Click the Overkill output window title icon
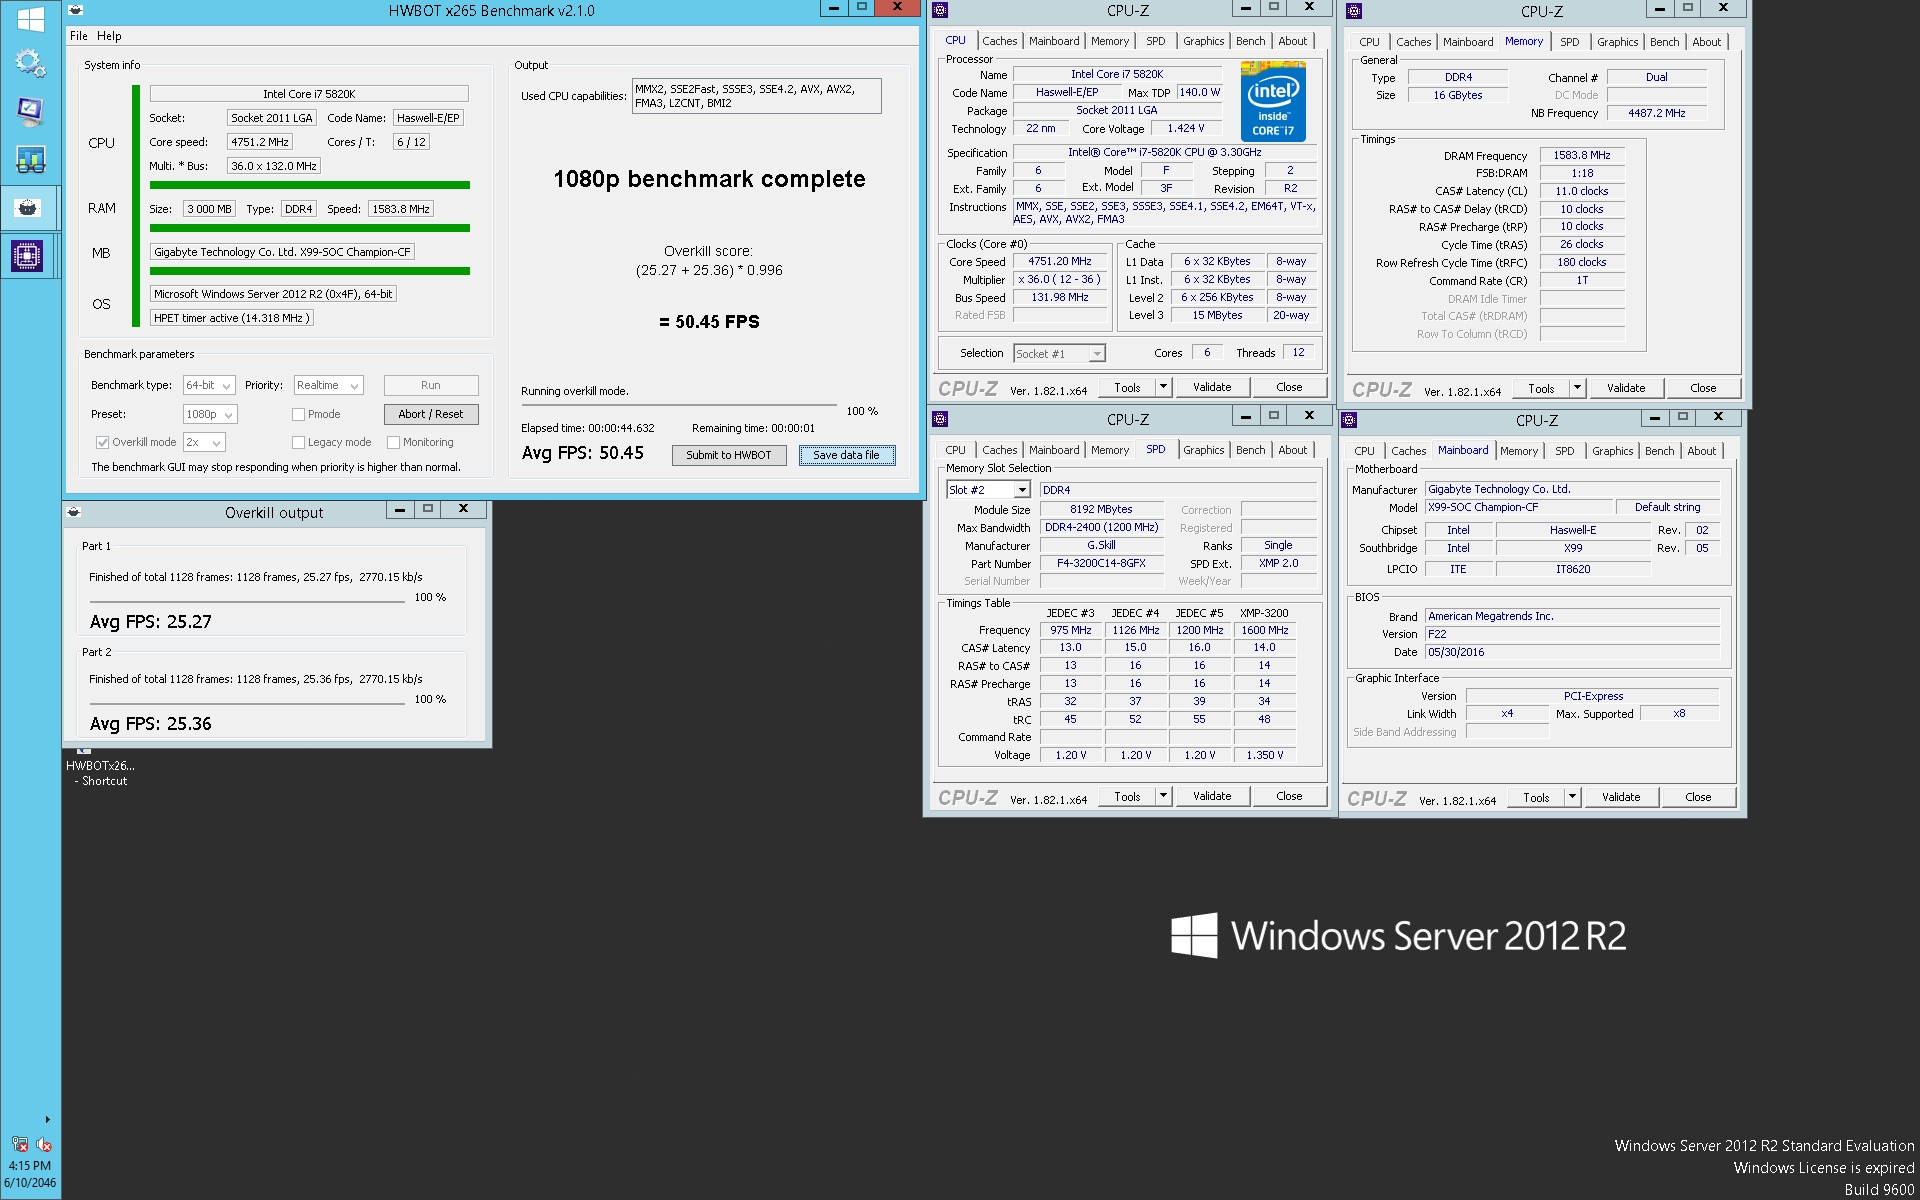Image resolution: width=1920 pixels, height=1200 pixels. pos(73,512)
